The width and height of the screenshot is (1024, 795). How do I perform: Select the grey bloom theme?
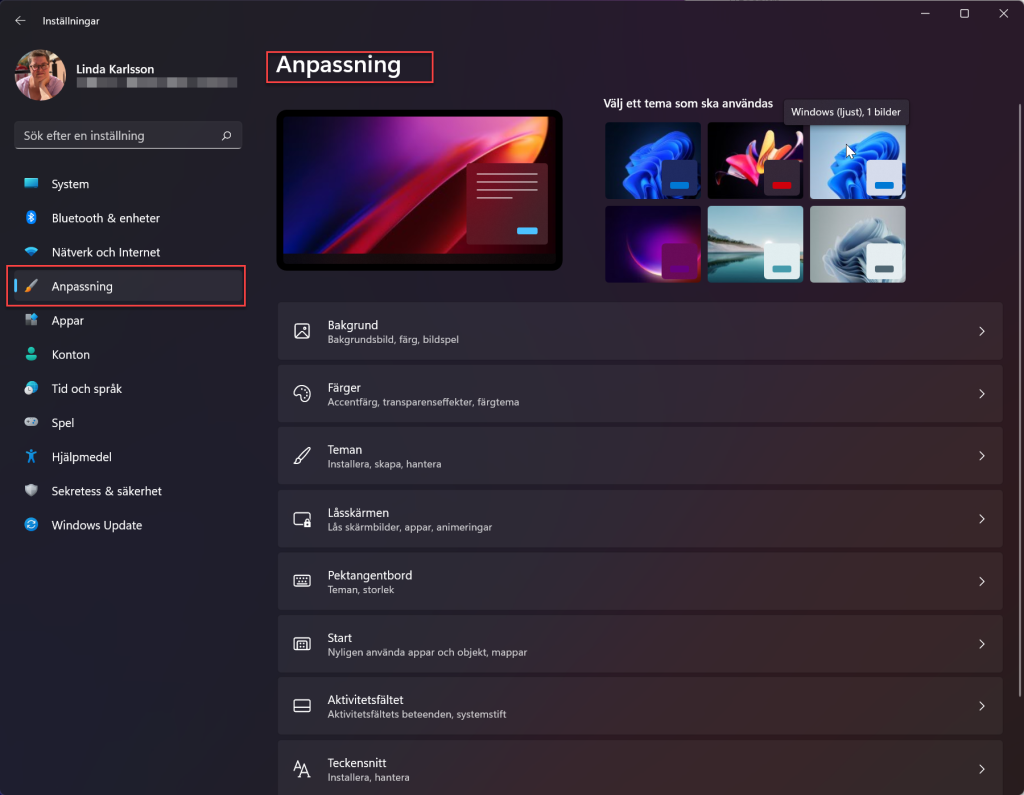point(857,244)
